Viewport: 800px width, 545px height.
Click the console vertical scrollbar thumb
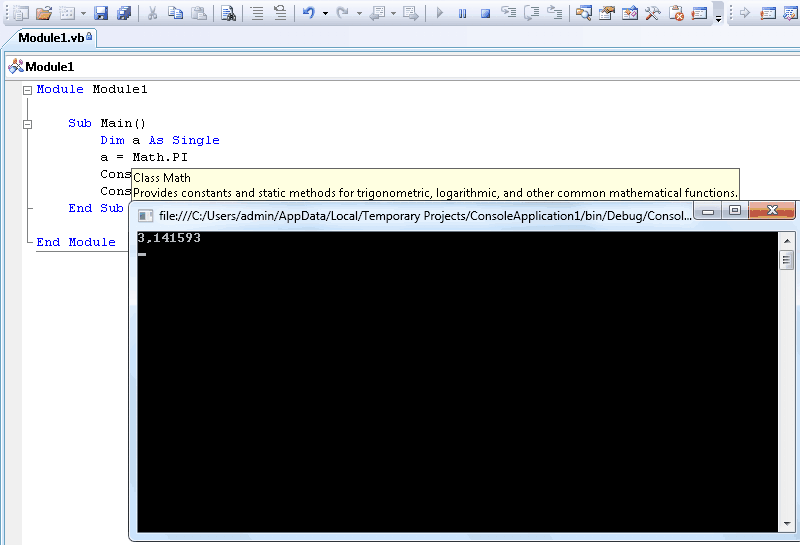click(x=786, y=260)
